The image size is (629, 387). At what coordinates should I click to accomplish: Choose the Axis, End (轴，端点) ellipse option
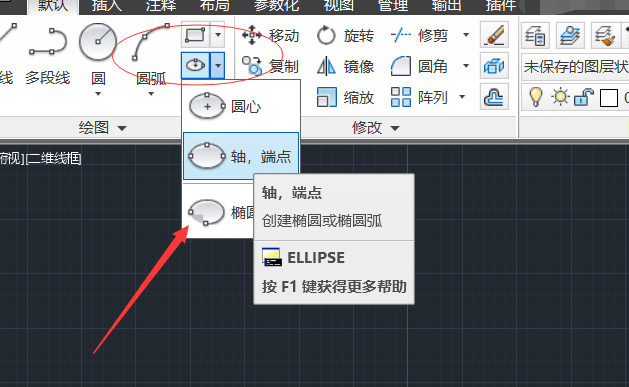click(x=241, y=156)
